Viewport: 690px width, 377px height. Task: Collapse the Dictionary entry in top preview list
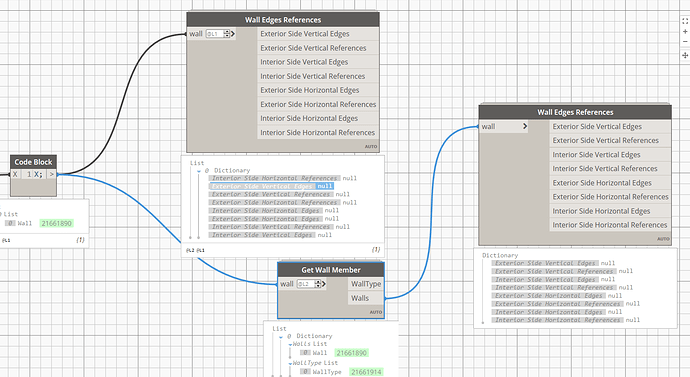199,171
